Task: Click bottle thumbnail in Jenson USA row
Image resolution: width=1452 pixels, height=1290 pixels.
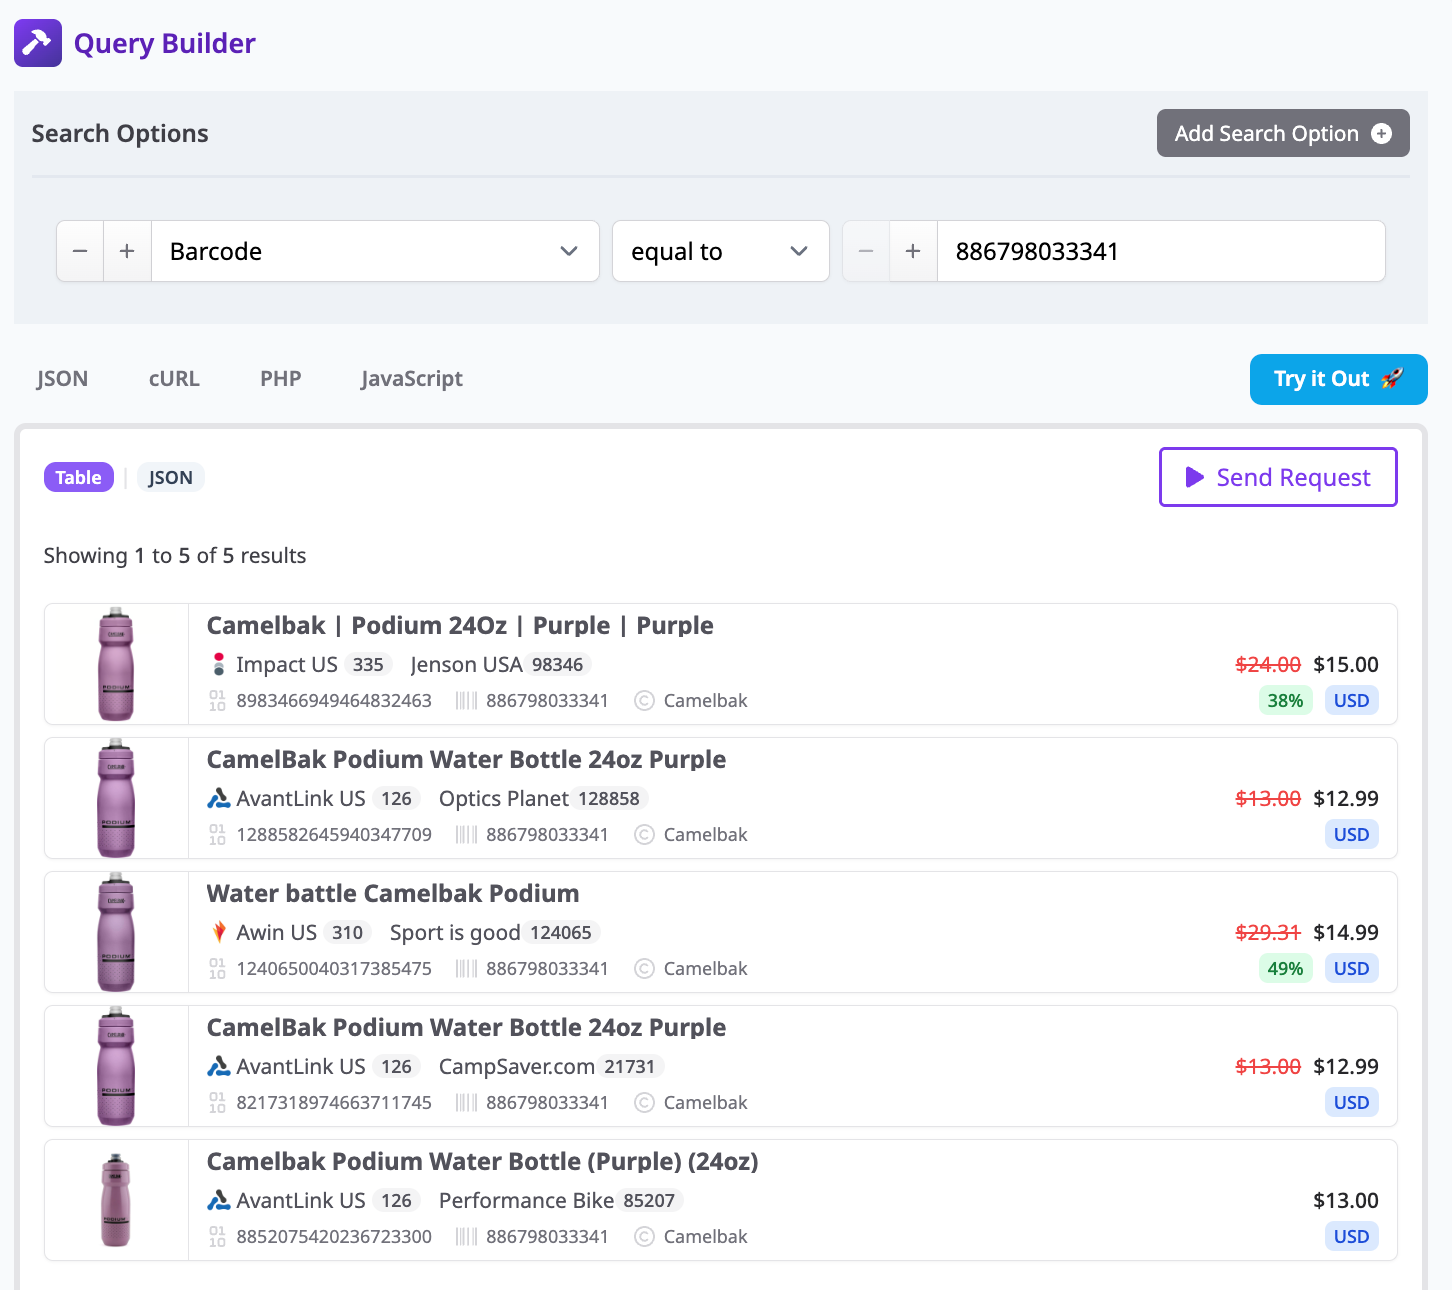Action: click(116, 664)
